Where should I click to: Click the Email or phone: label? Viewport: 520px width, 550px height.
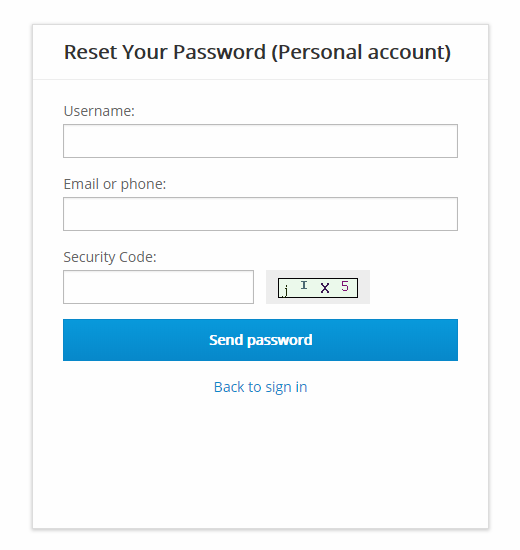(115, 184)
